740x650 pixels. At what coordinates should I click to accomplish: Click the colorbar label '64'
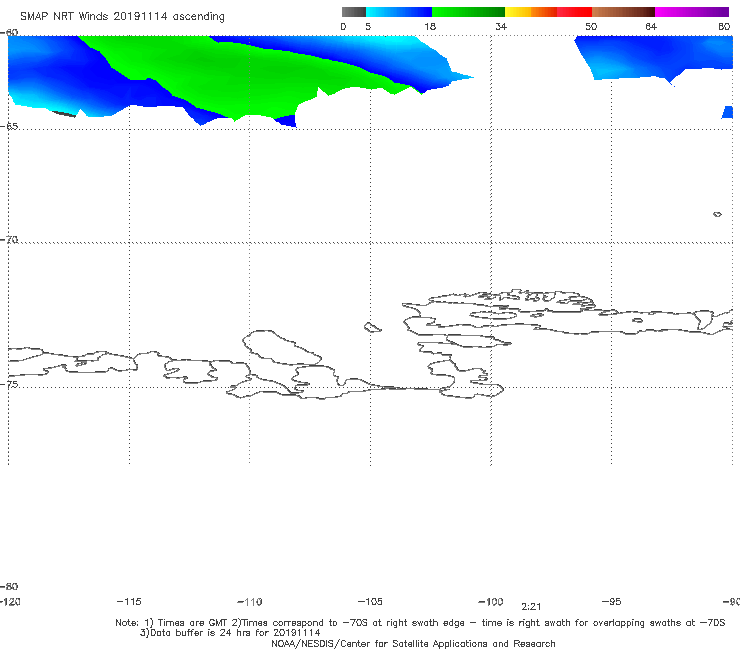point(651,27)
